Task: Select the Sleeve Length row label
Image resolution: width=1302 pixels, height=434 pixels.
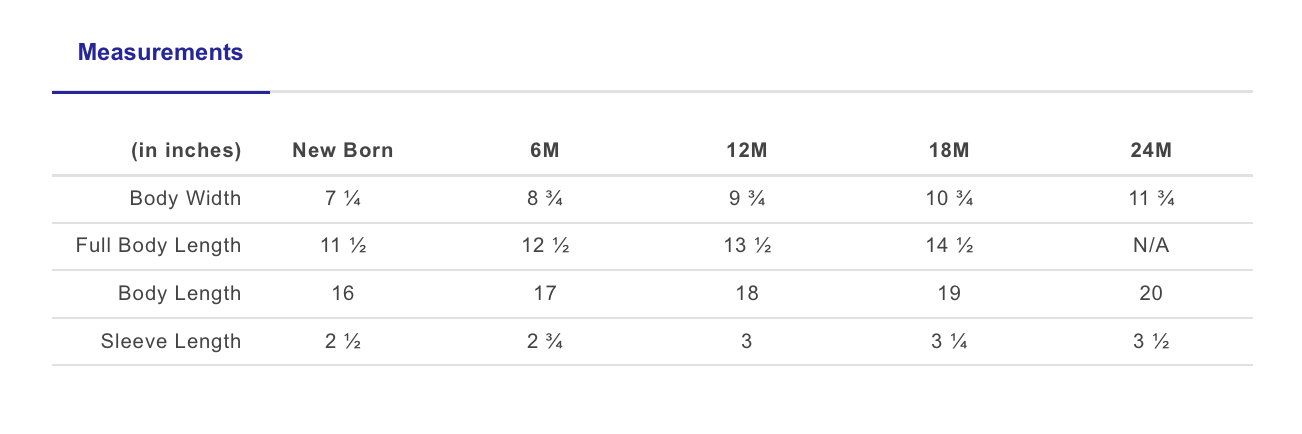Action: coord(171,341)
